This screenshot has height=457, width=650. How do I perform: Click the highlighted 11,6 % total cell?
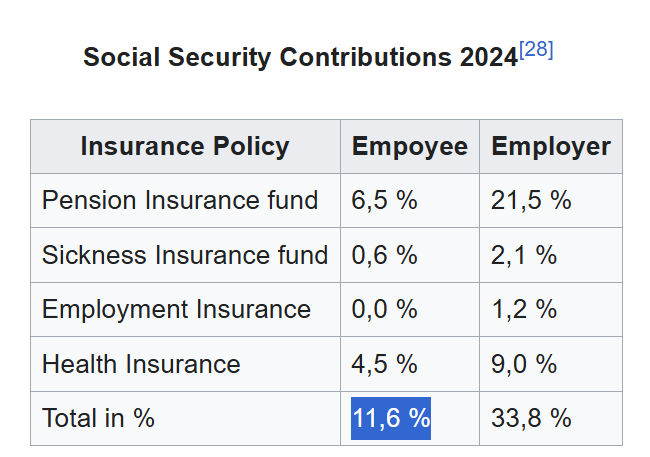391,418
